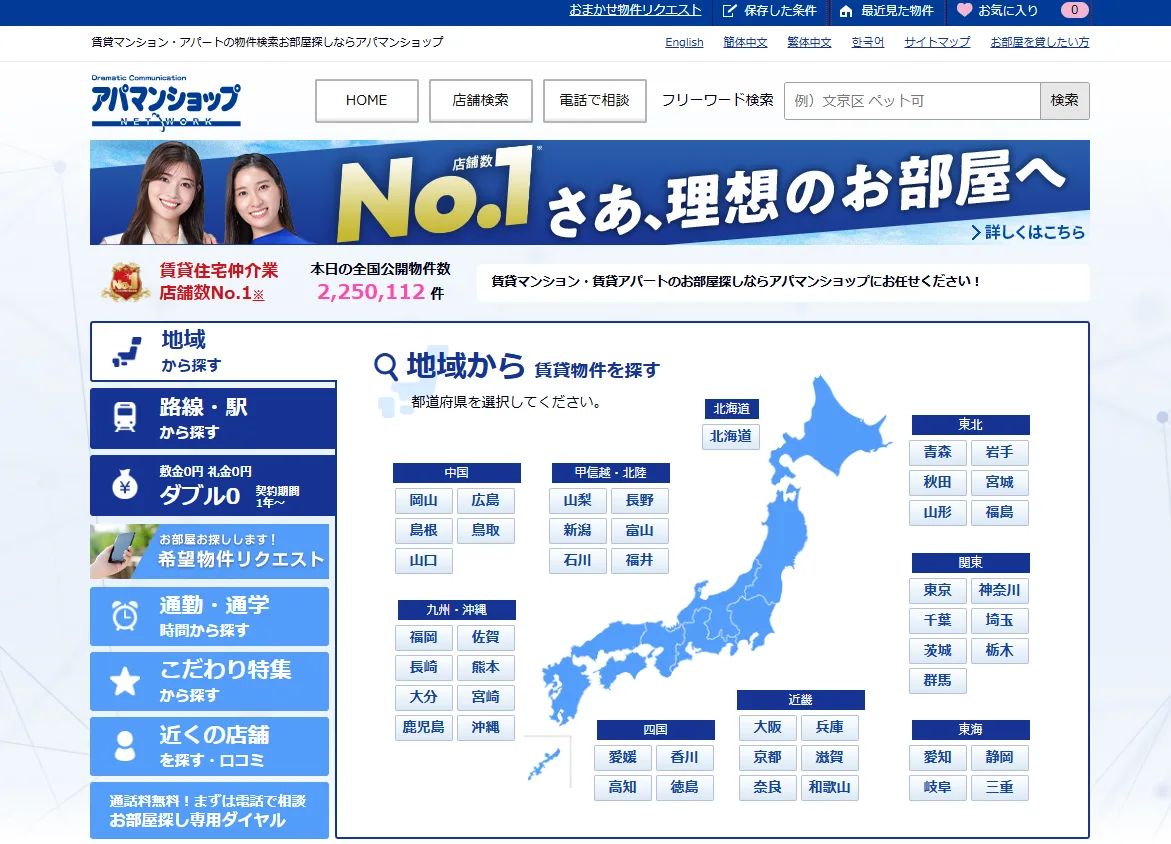Click the alarm clock commute icon
Viewport: 1171px width, 844px height.
(125, 615)
